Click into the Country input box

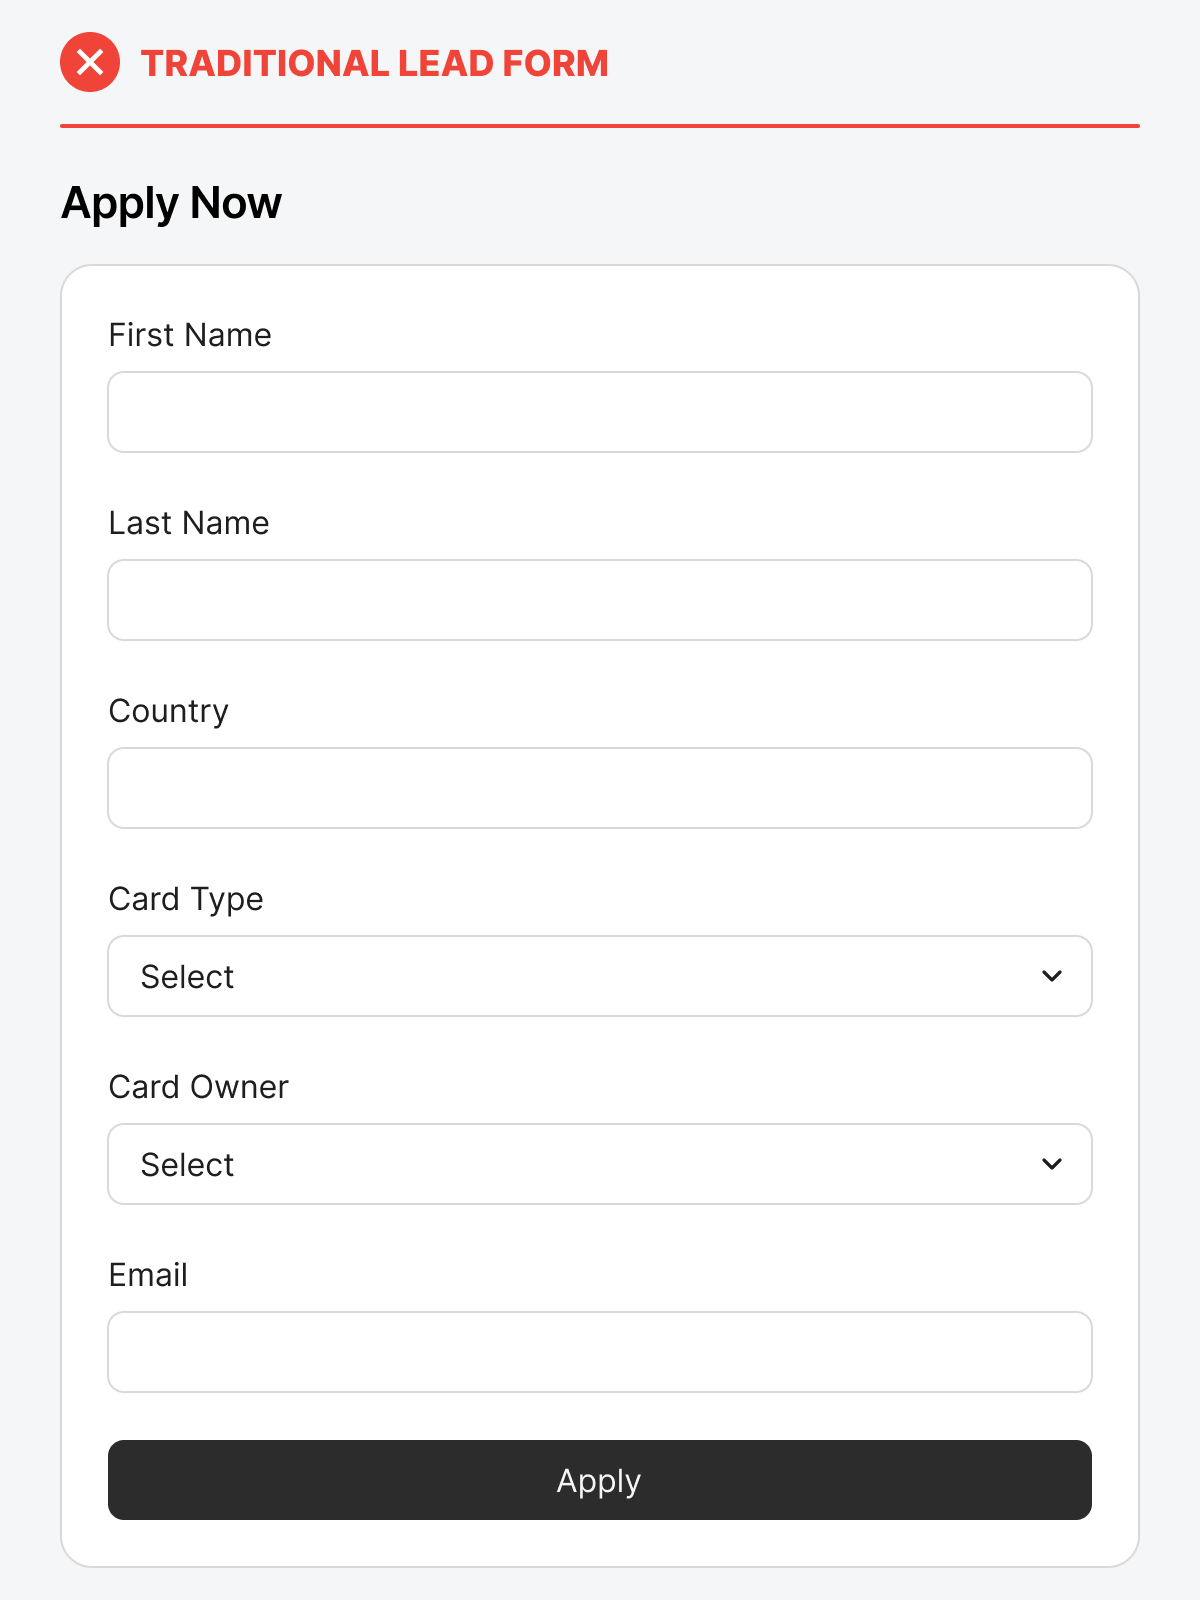600,788
